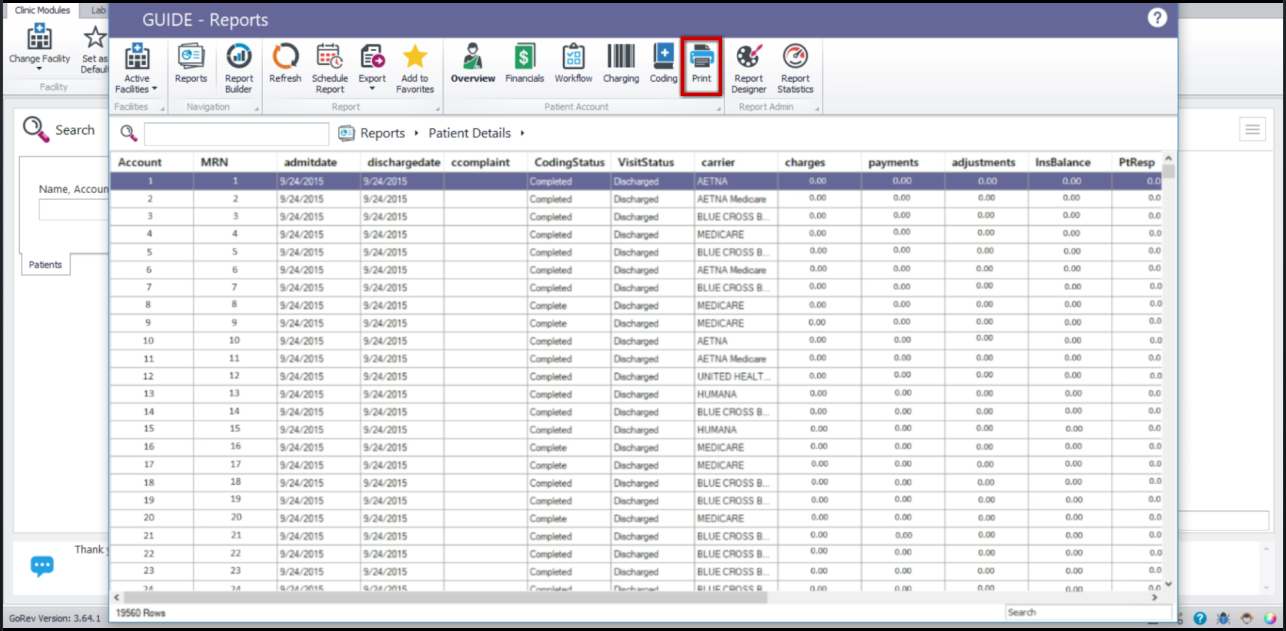The width and height of the screenshot is (1286, 631).
Task: Open the Export dropdown
Action: click(x=372, y=68)
